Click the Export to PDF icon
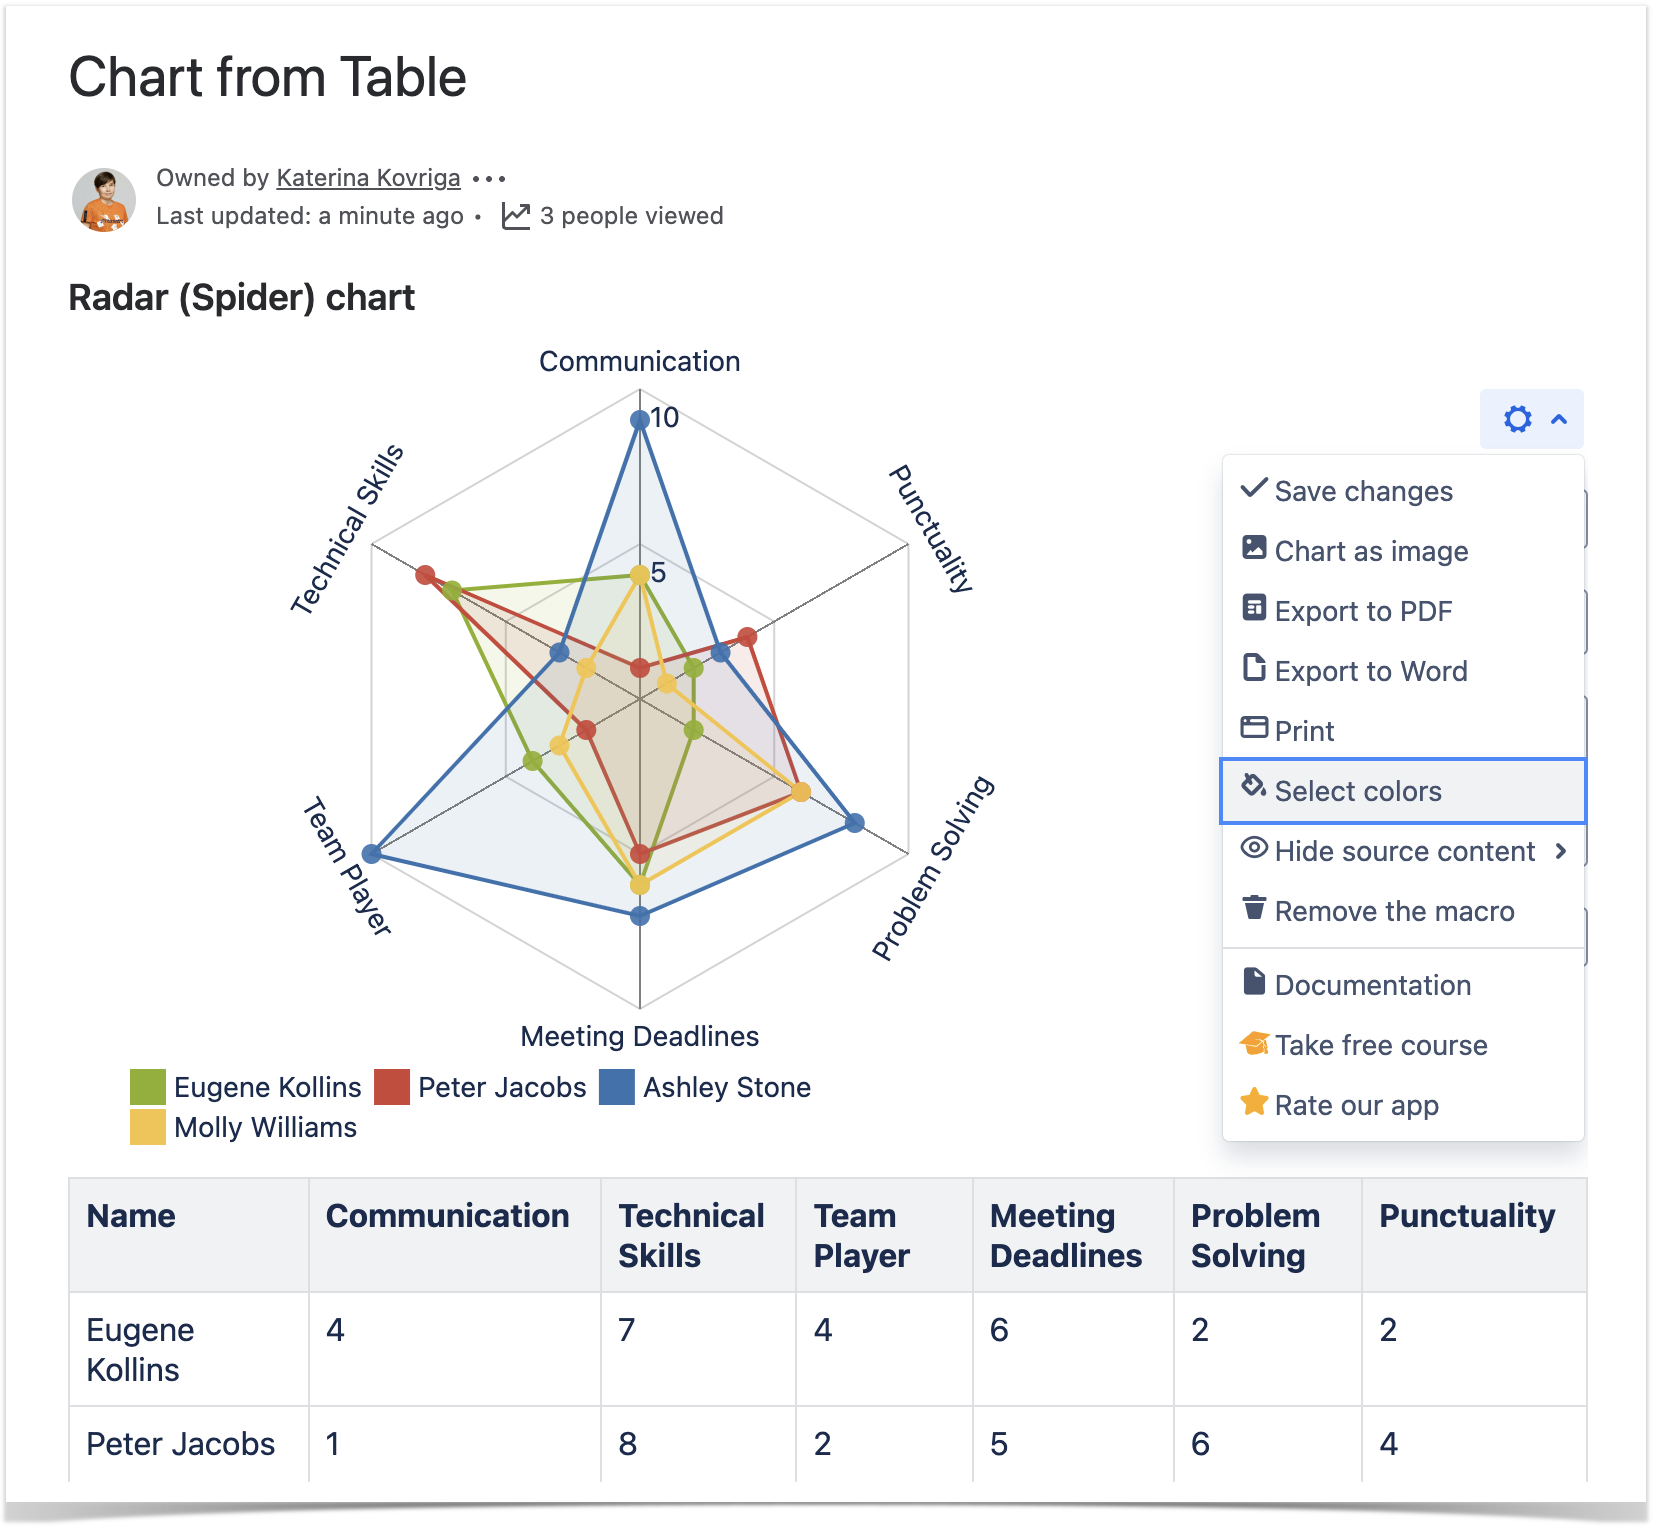 point(1254,608)
